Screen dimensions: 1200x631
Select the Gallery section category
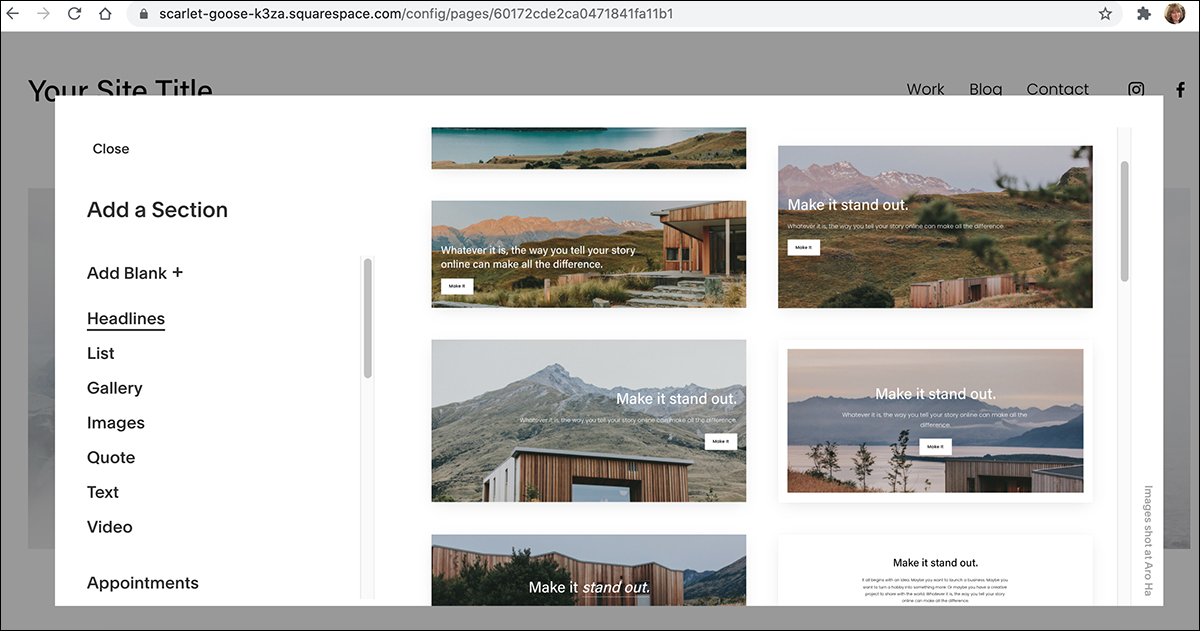(115, 388)
